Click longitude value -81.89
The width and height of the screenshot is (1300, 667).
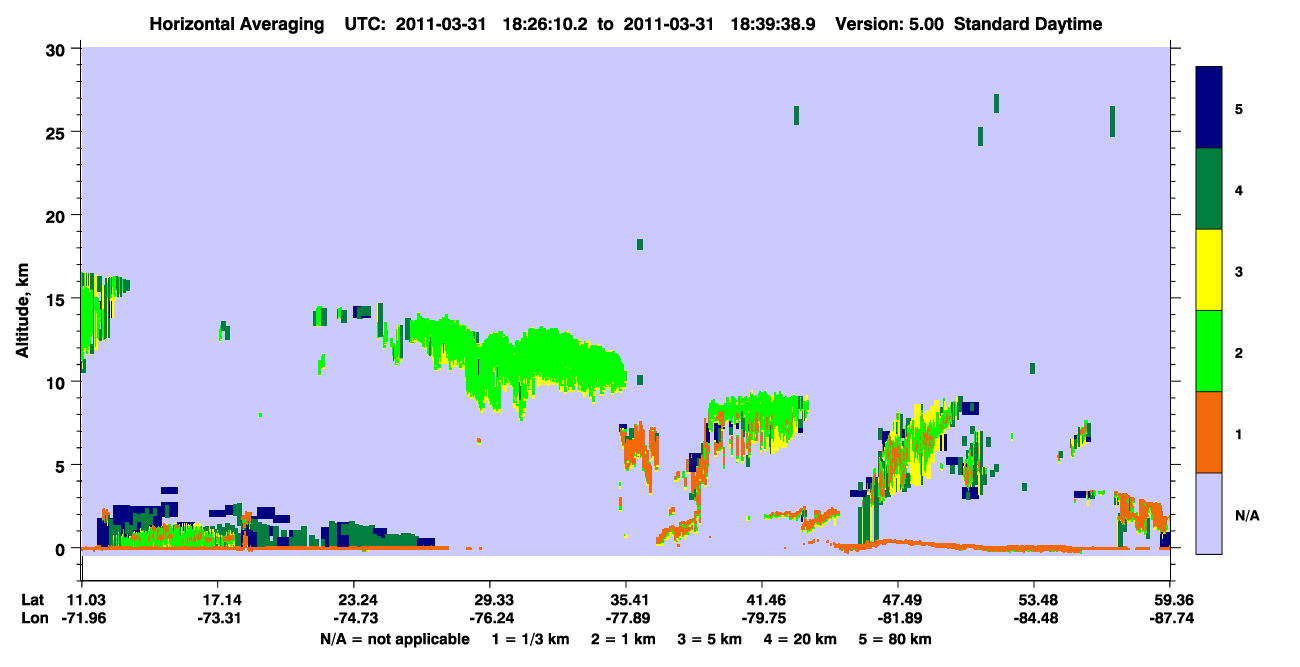[898, 618]
